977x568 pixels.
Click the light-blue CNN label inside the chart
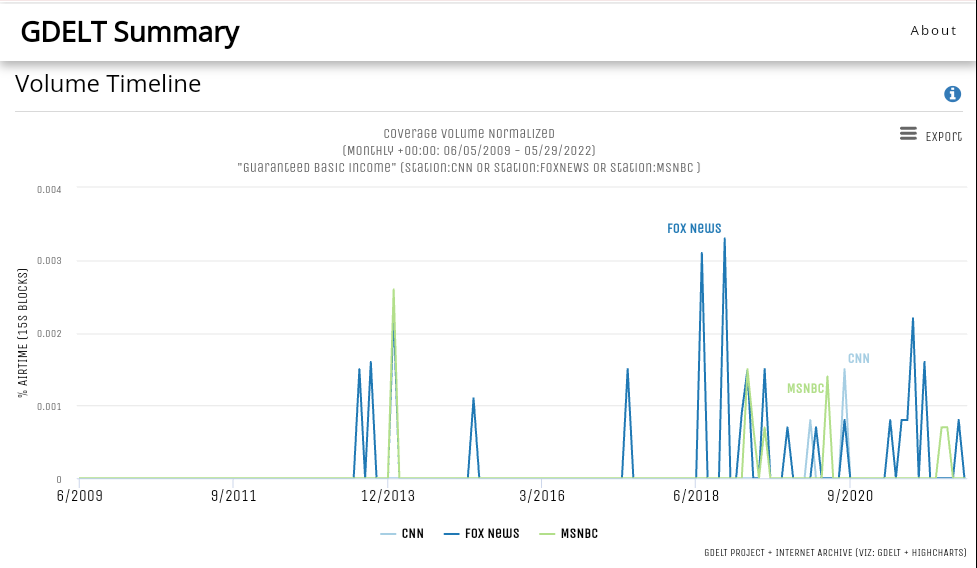coord(859,359)
